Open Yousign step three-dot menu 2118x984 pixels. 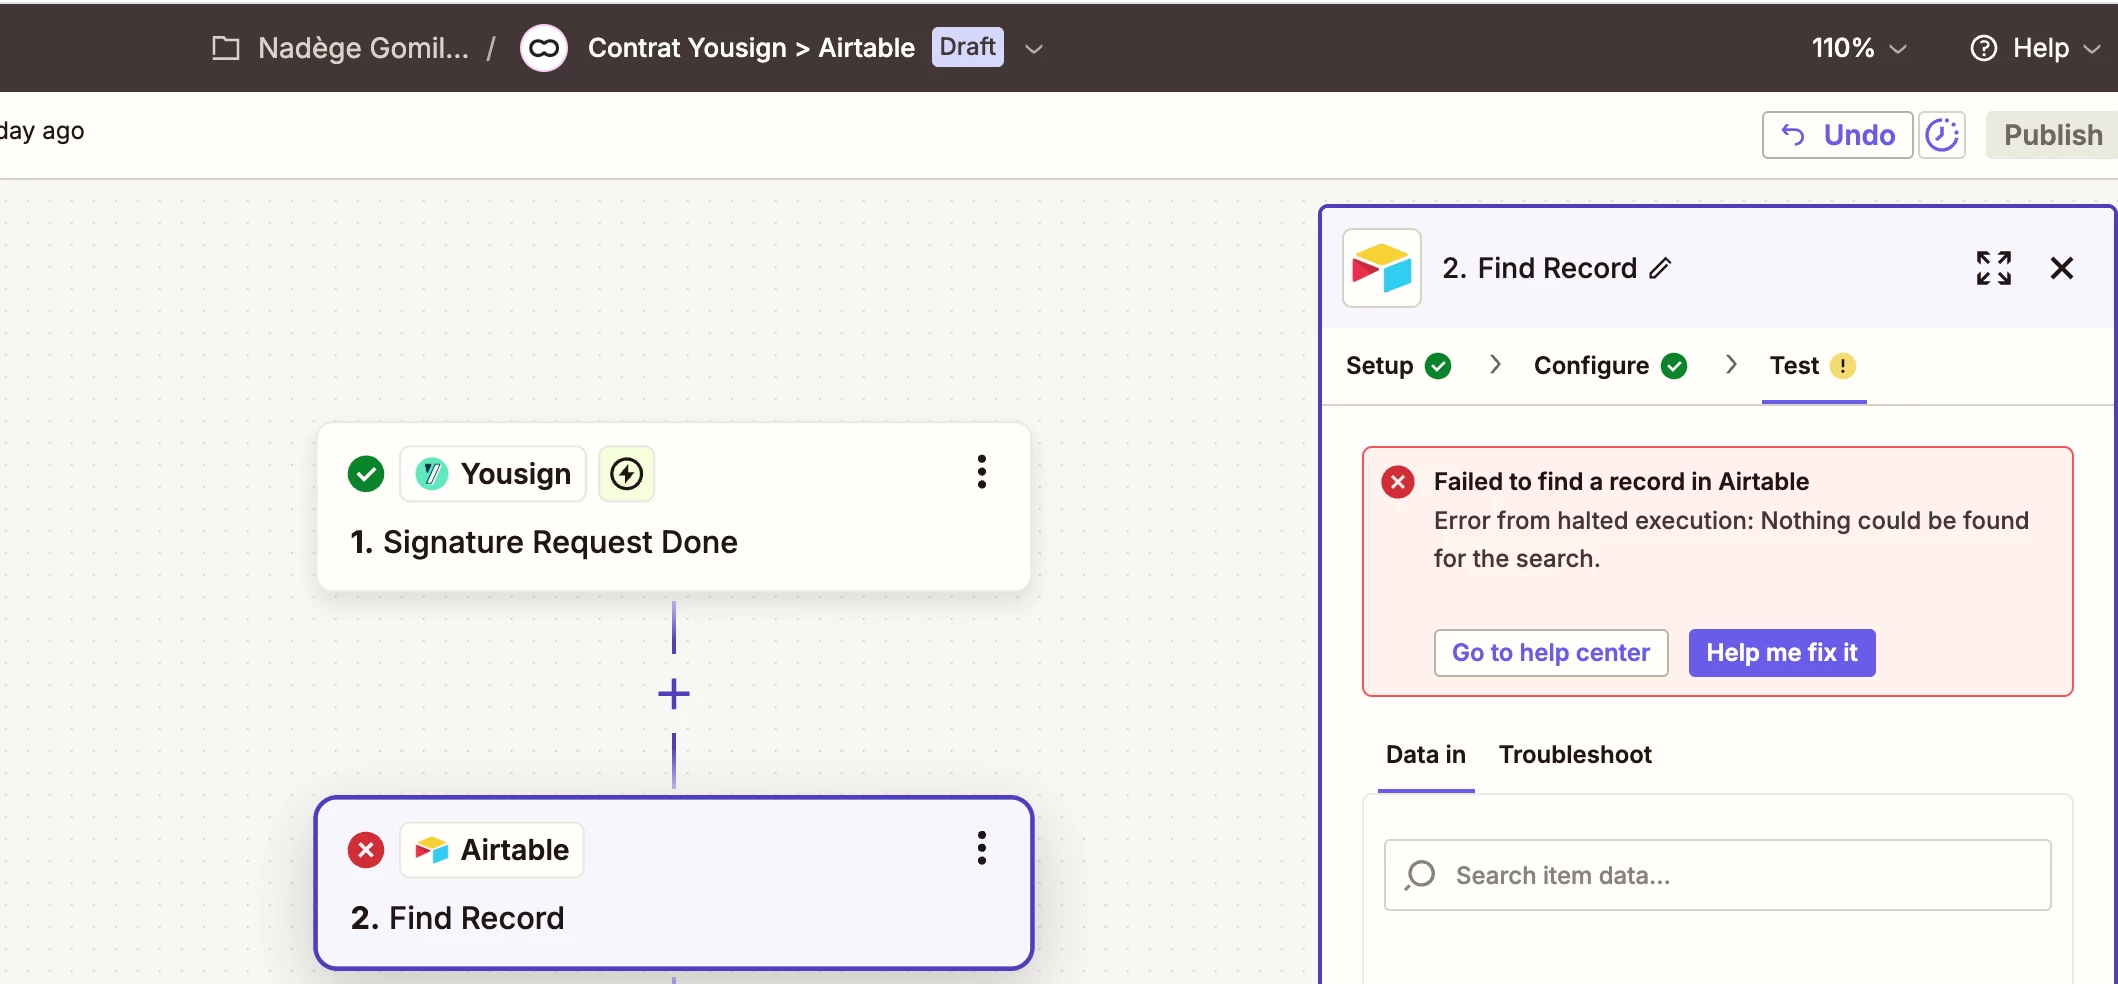[982, 472]
